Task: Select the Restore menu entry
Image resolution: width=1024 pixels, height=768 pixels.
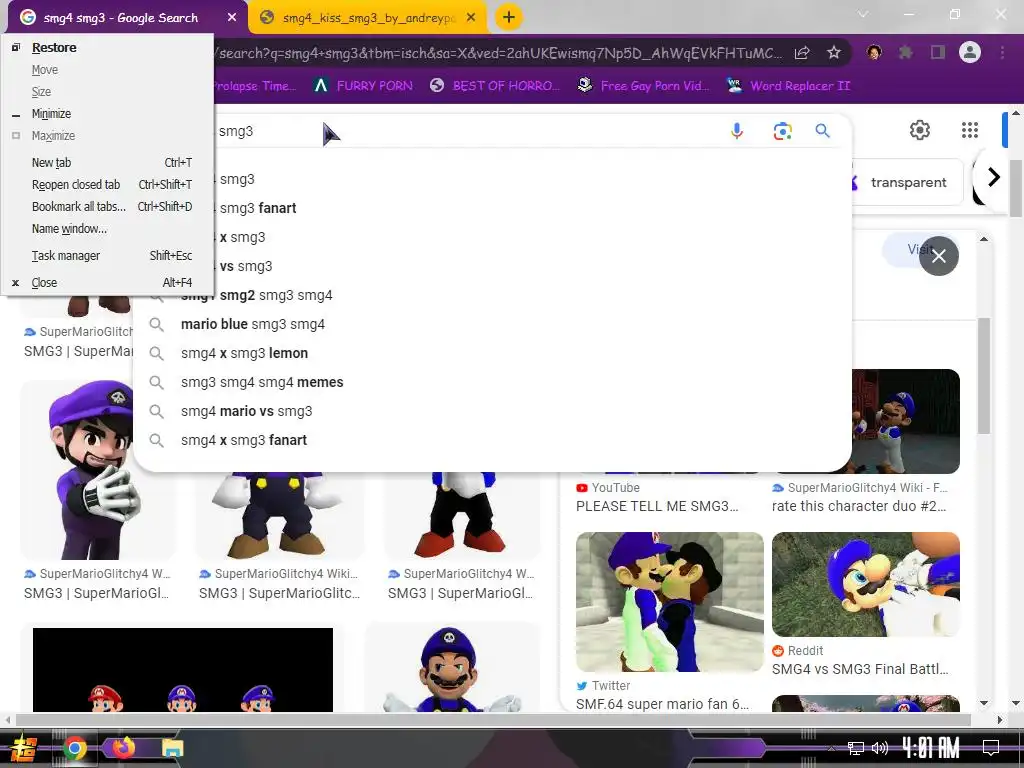Action: click(x=107, y=48)
